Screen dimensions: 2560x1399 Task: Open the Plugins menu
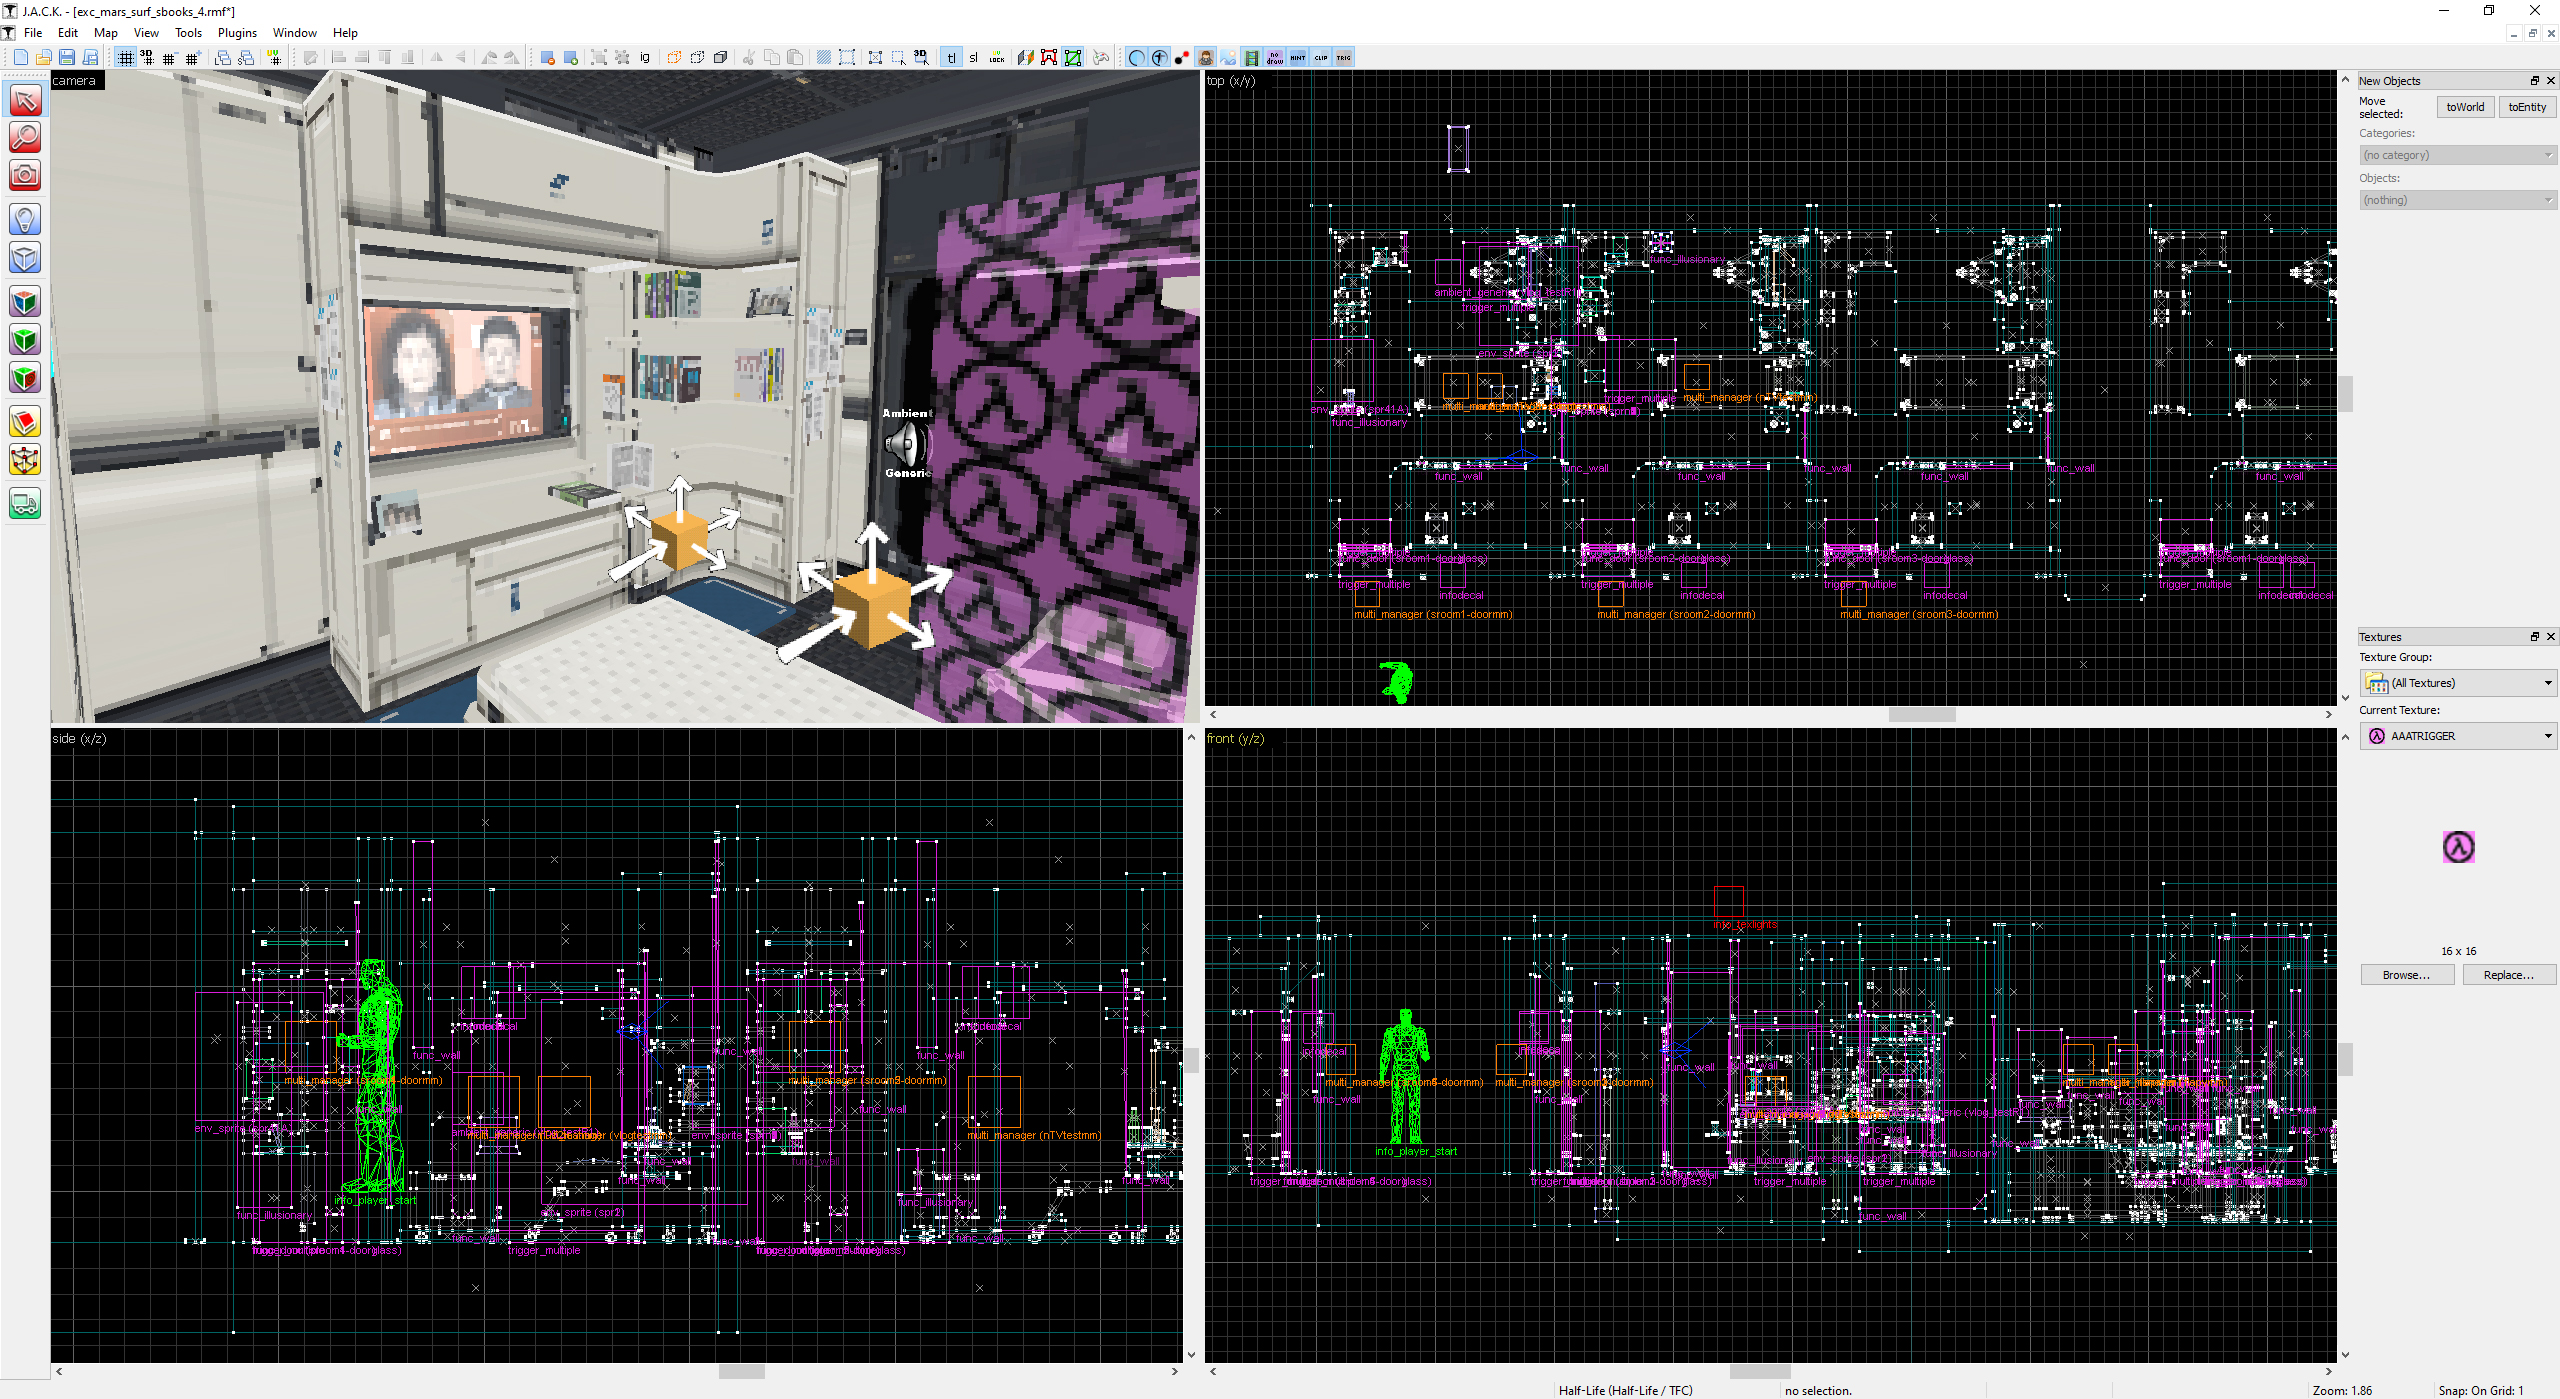click(x=237, y=33)
